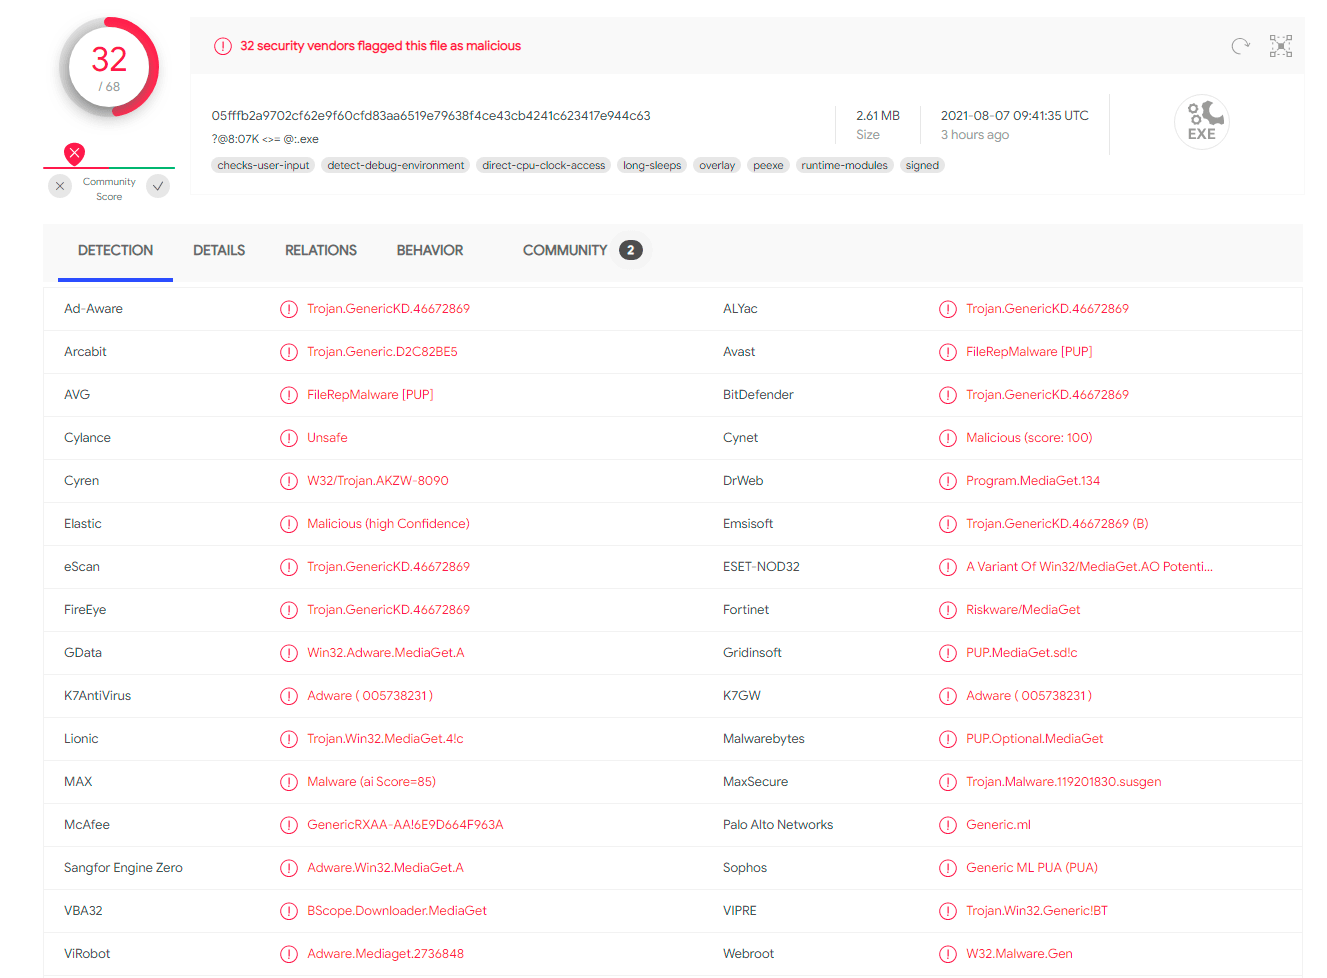1327x978 pixels.
Task: Click the 32 of 68 detection score gauge
Action: pyautogui.click(x=109, y=67)
